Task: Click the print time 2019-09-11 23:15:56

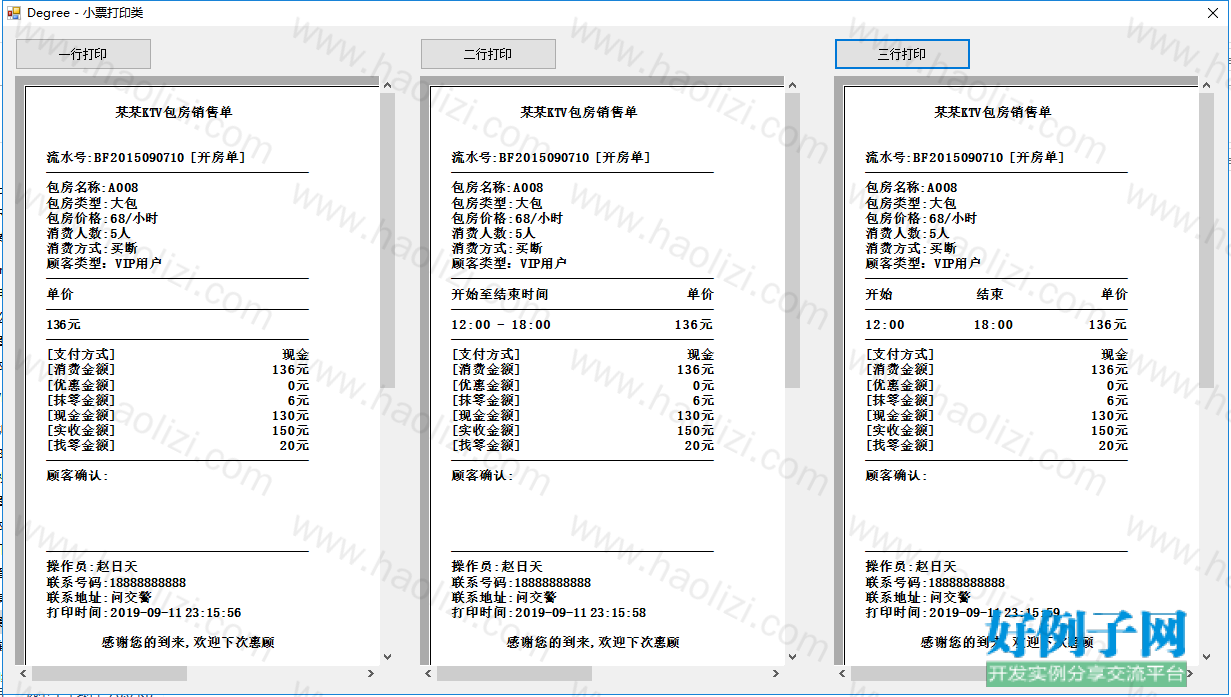Action: coord(178,613)
